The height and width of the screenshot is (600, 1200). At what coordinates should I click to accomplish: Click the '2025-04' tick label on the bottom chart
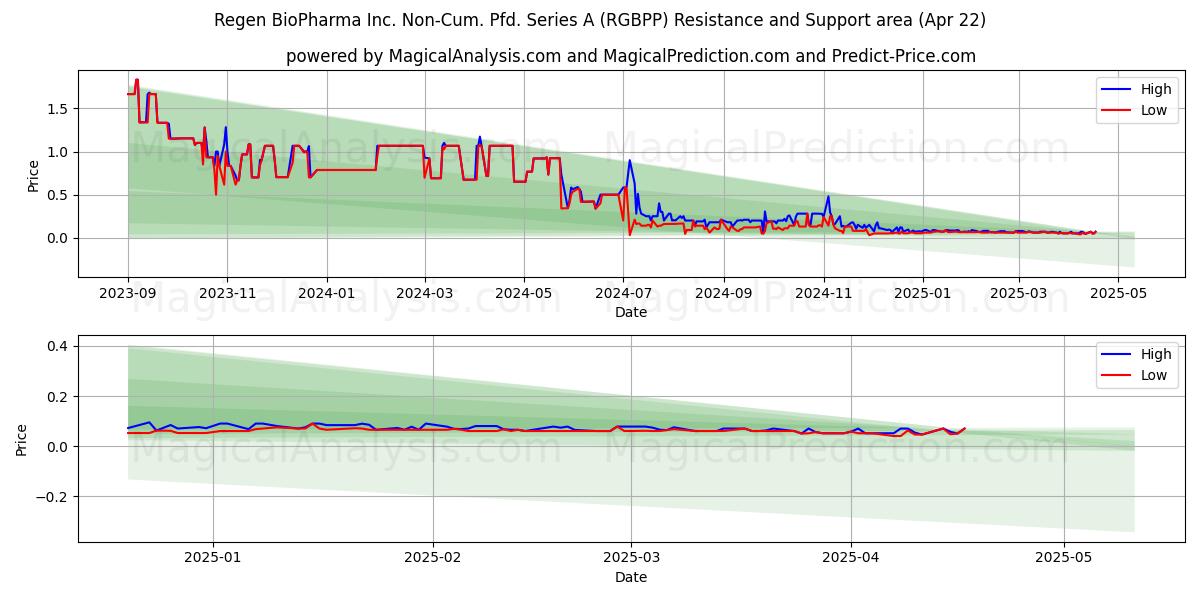851,558
